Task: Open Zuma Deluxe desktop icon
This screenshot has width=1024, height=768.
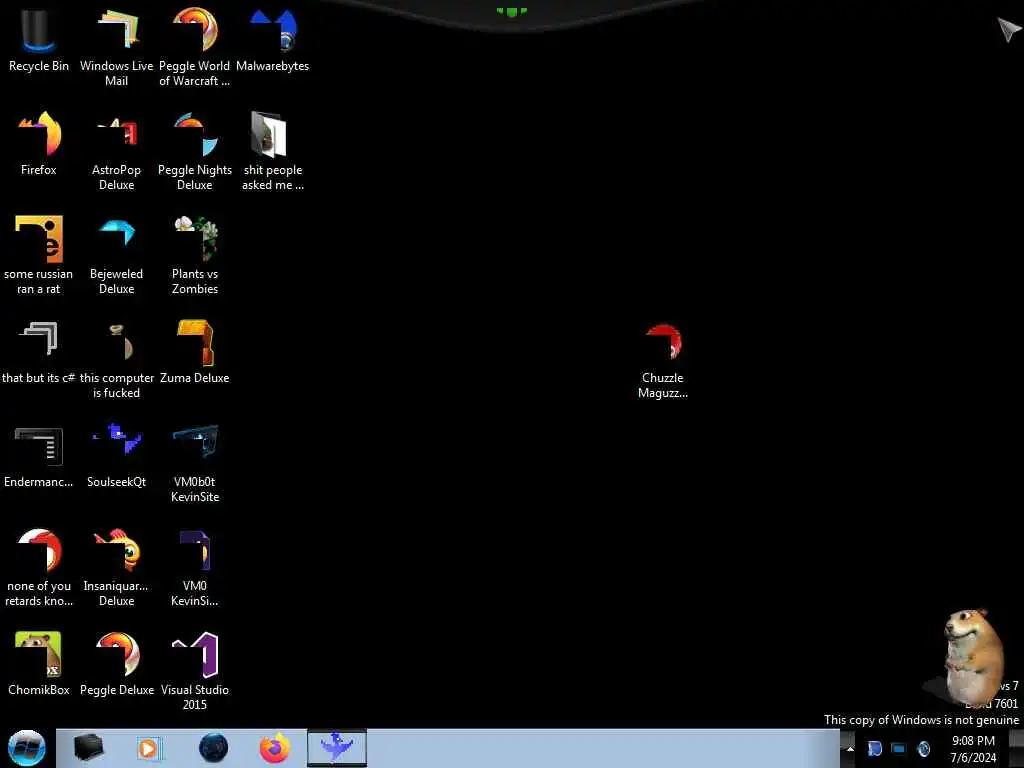Action: click(195, 351)
